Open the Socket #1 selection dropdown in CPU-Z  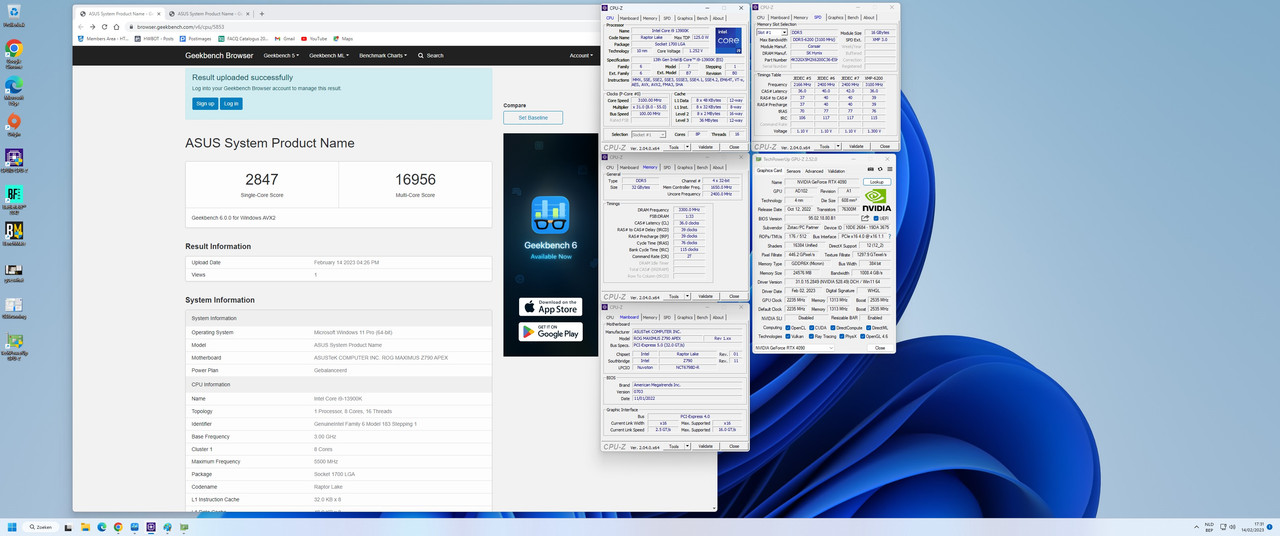pyautogui.click(x=648, y=134)
